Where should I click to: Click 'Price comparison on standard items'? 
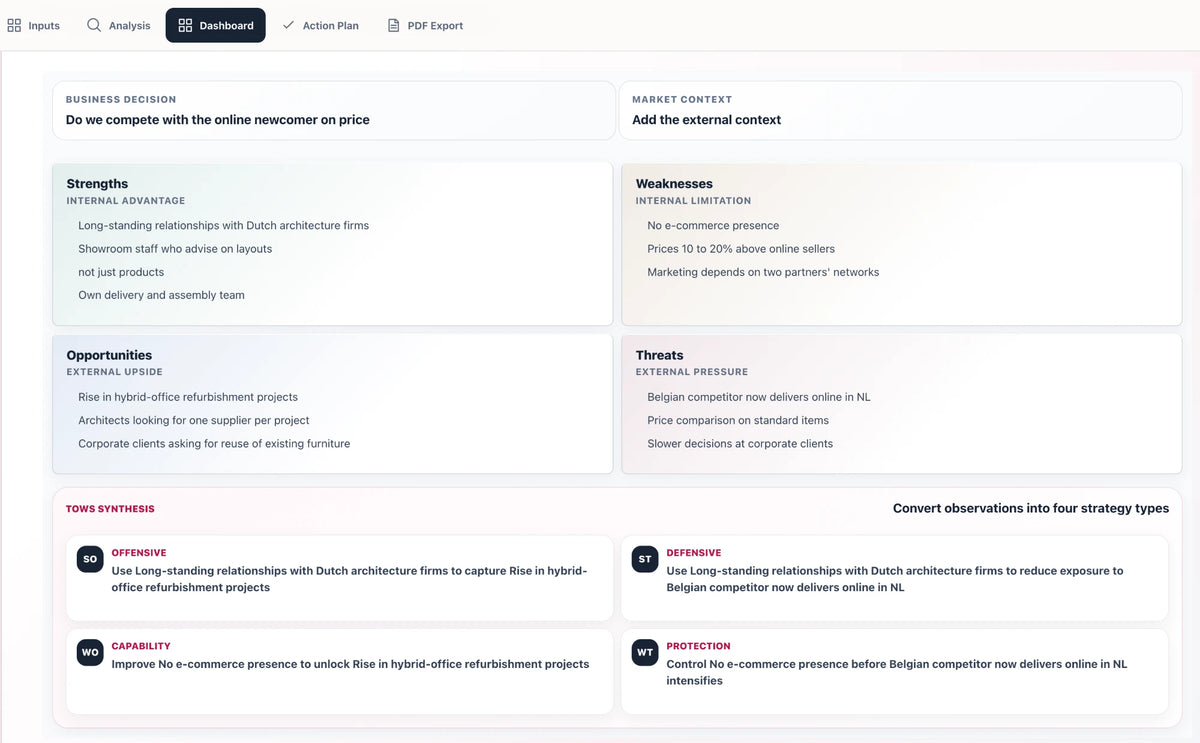738,420
